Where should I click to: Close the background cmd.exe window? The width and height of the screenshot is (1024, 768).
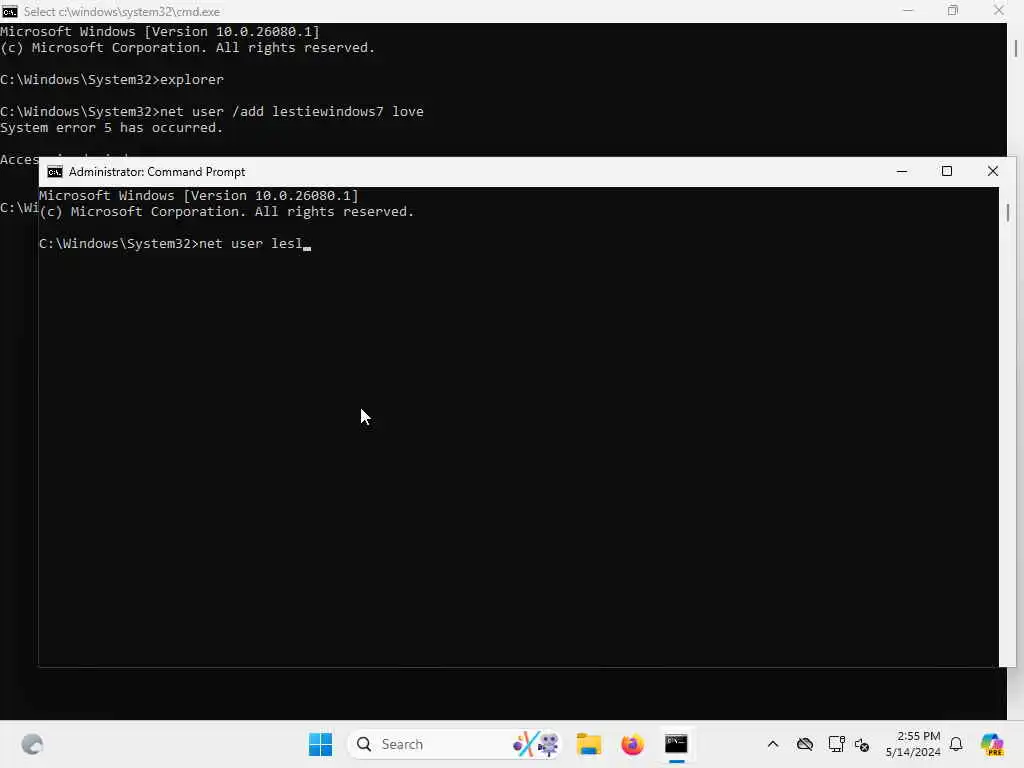(999, 10)
